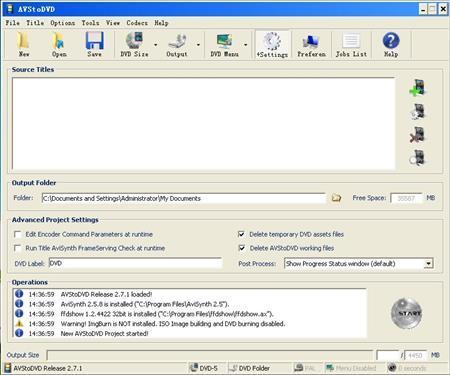The width and height of the screenshot is (450, 375).
Task: Select 'Warning! ImgBurn is NOT installed' text
Action: click(x=173, y=323)
